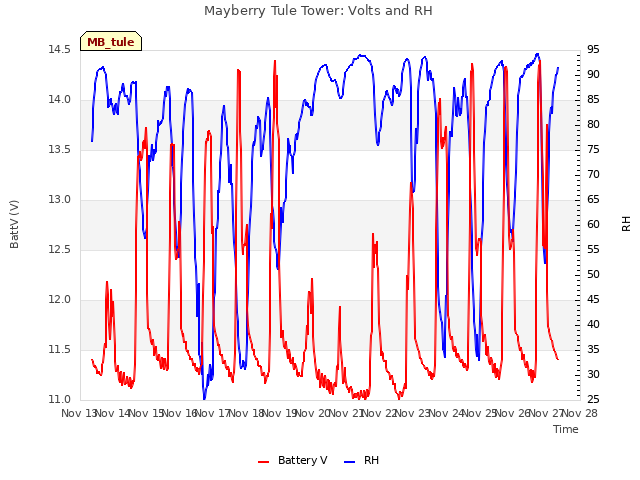Click the 90 right axis value
The height and width of the screenshot is (480, 640).
(x=593, y=74)
